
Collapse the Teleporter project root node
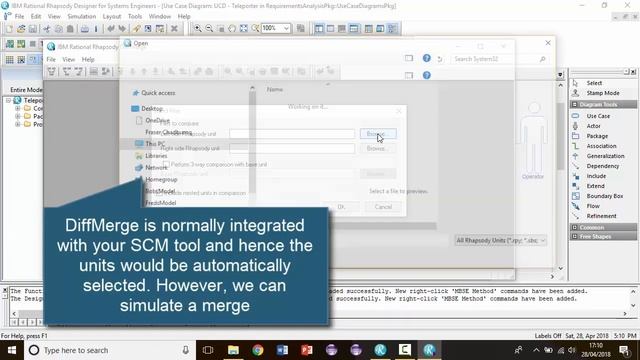[x=8, y=100]
